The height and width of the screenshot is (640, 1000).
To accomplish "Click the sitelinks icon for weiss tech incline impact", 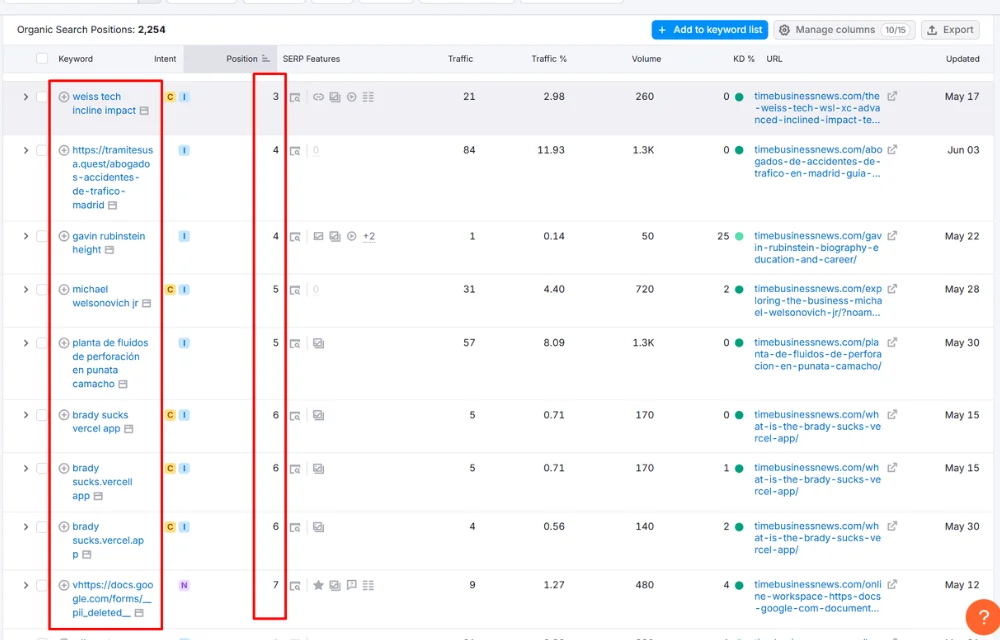I will pyautogui.click(x=368, y=97).
